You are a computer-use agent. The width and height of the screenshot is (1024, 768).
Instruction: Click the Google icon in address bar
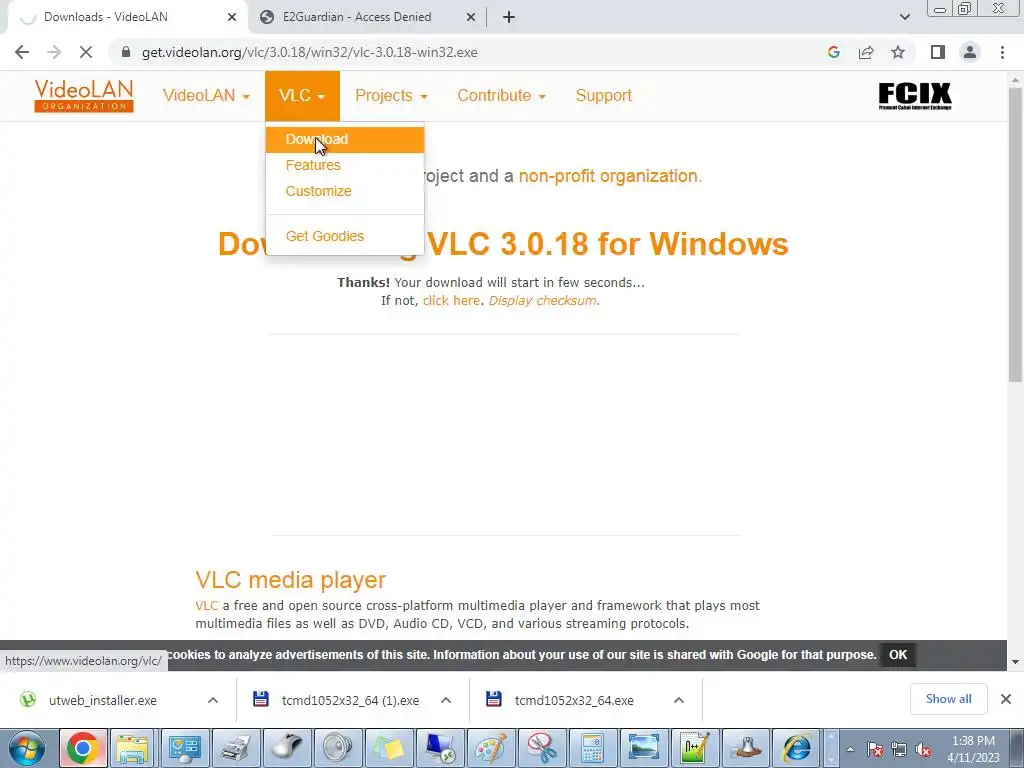833,52
